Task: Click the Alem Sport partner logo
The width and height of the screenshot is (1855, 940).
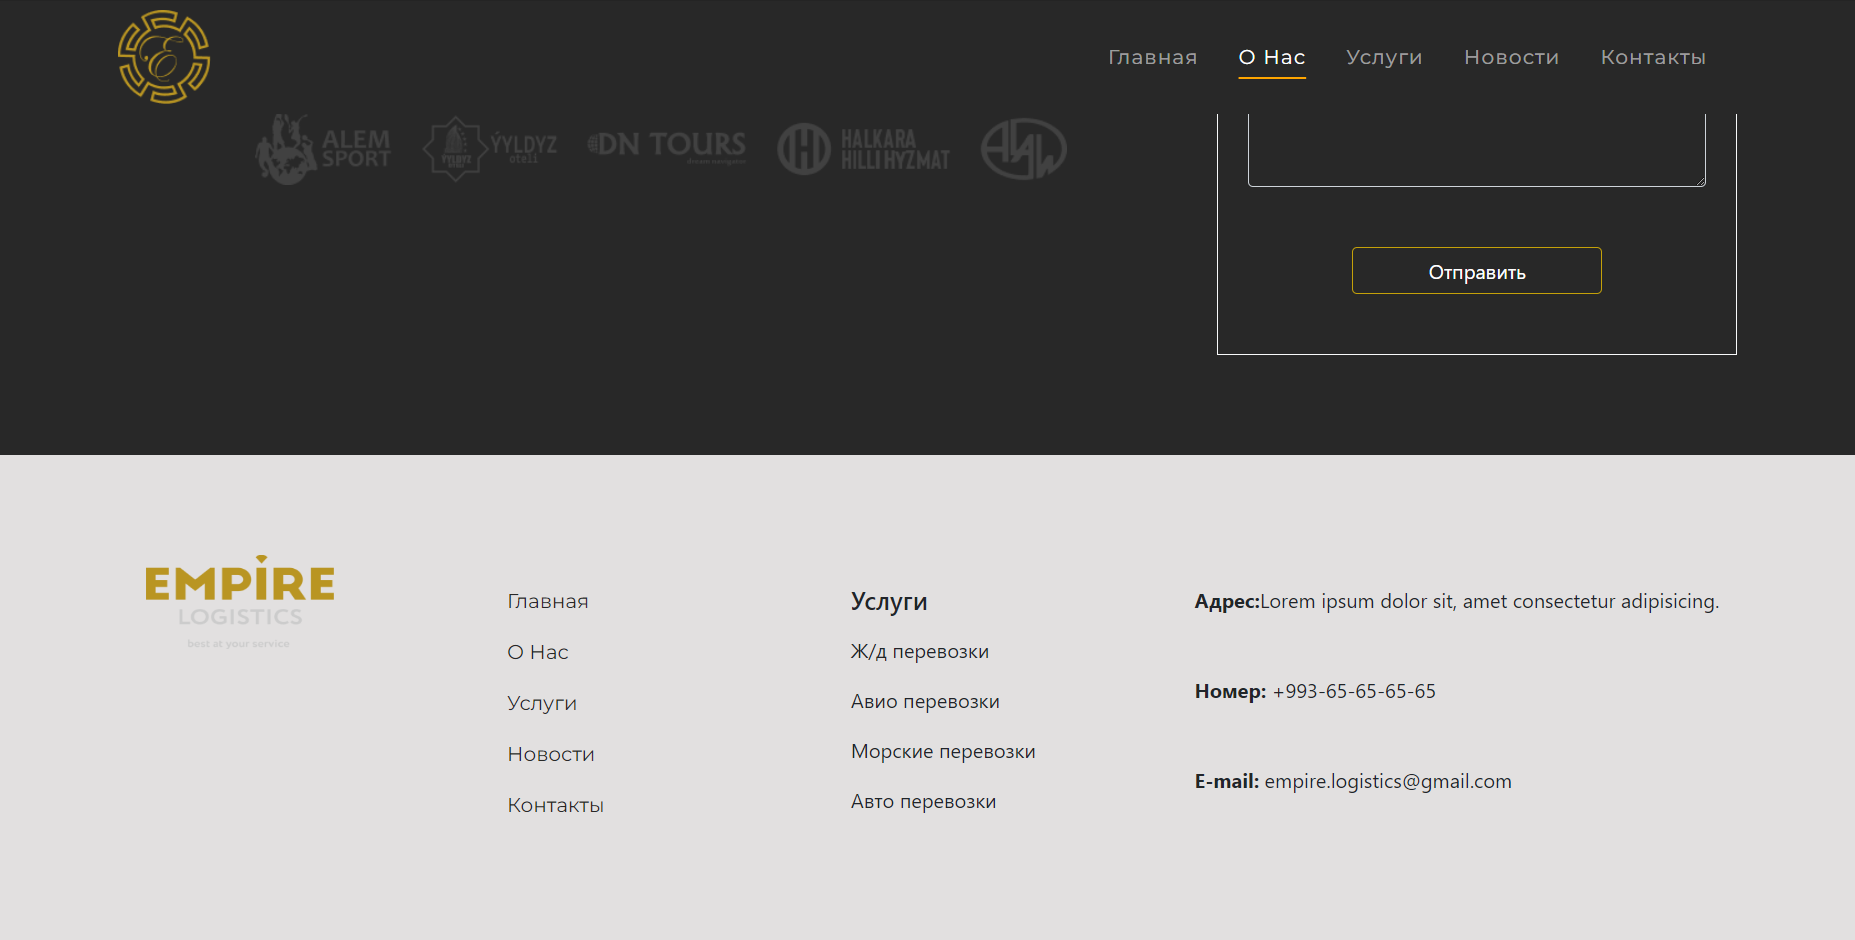Action: [323, 149]
